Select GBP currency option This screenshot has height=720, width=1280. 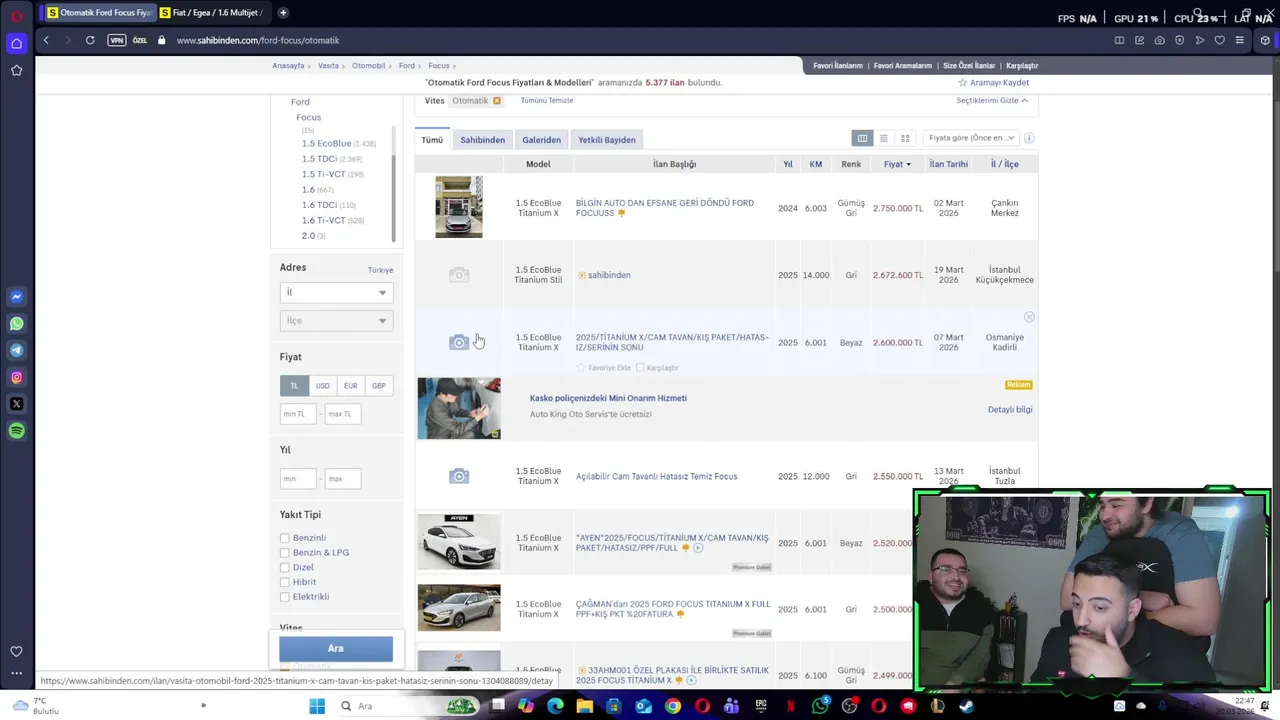coord(379,386)
